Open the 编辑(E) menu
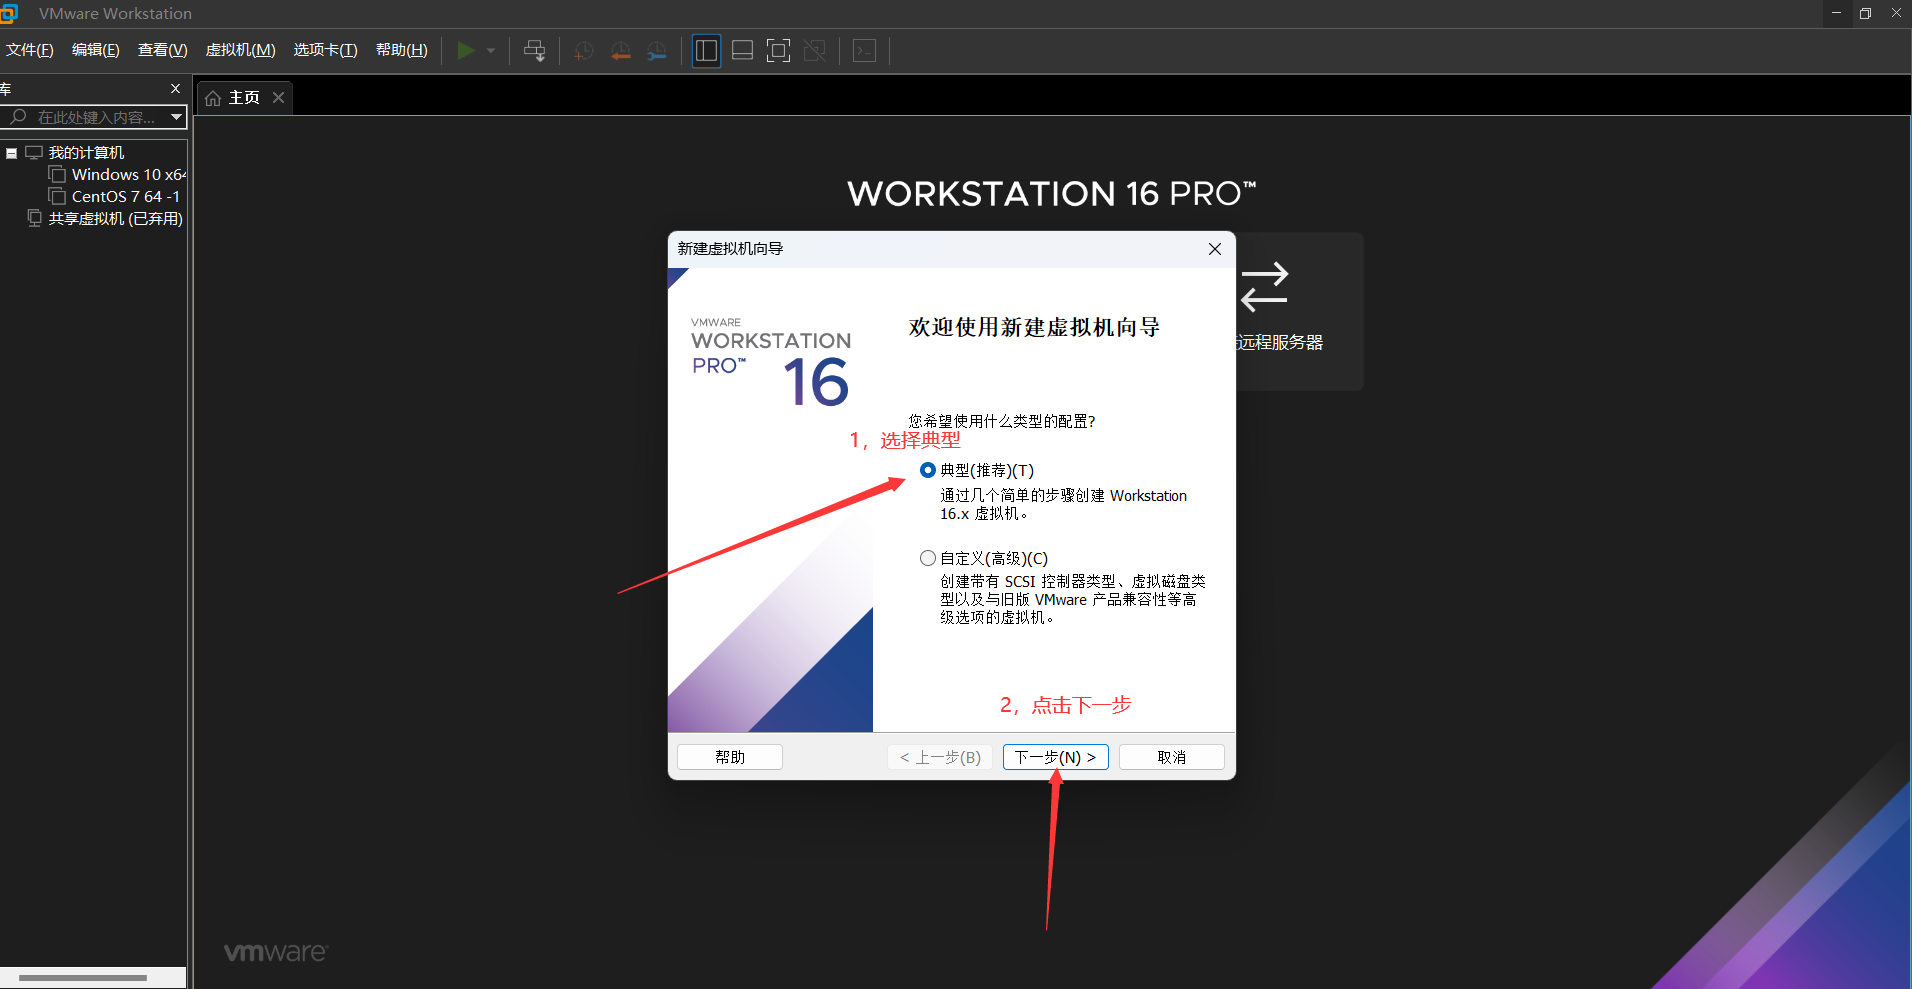 click(96, 50)
